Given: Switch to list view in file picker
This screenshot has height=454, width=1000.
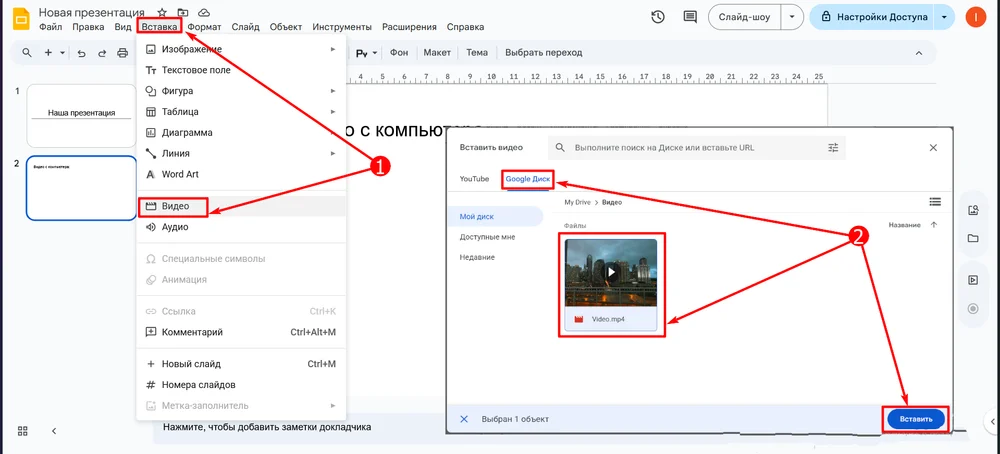Looking at the screenshot, I should (x=935, y=201).
